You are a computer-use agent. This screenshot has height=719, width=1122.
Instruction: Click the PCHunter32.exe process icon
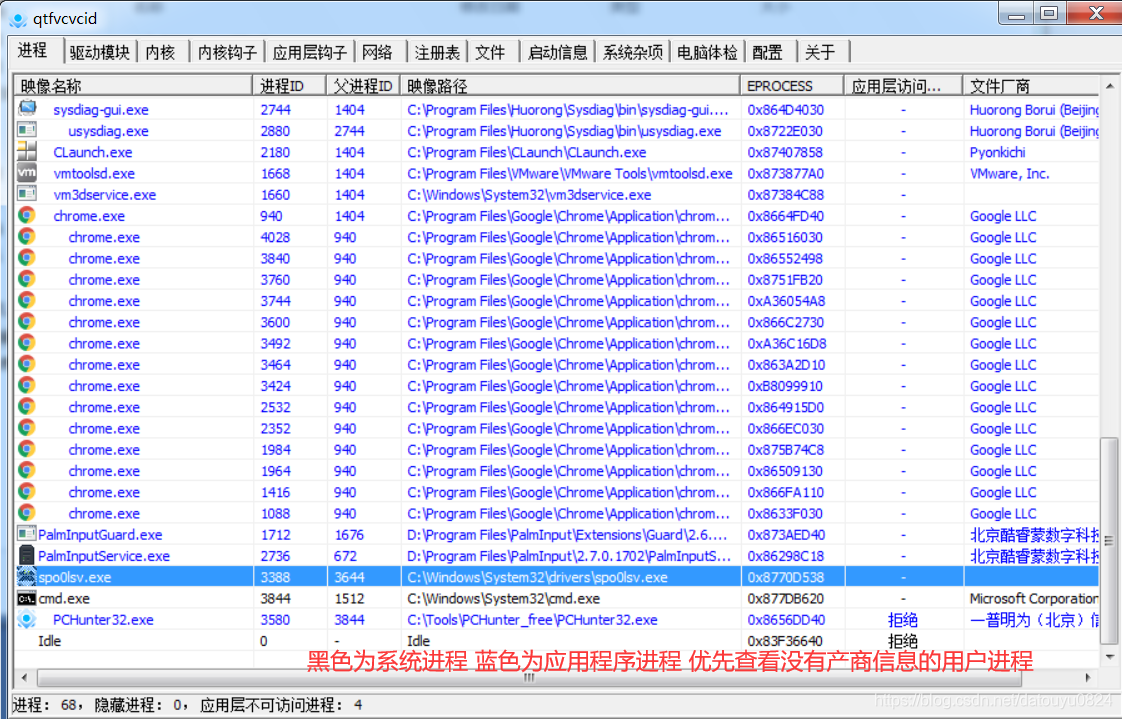(27, 620)
